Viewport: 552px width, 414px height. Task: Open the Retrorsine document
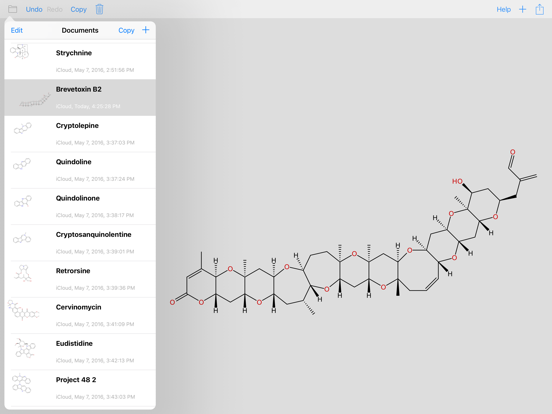pos(80,279)
